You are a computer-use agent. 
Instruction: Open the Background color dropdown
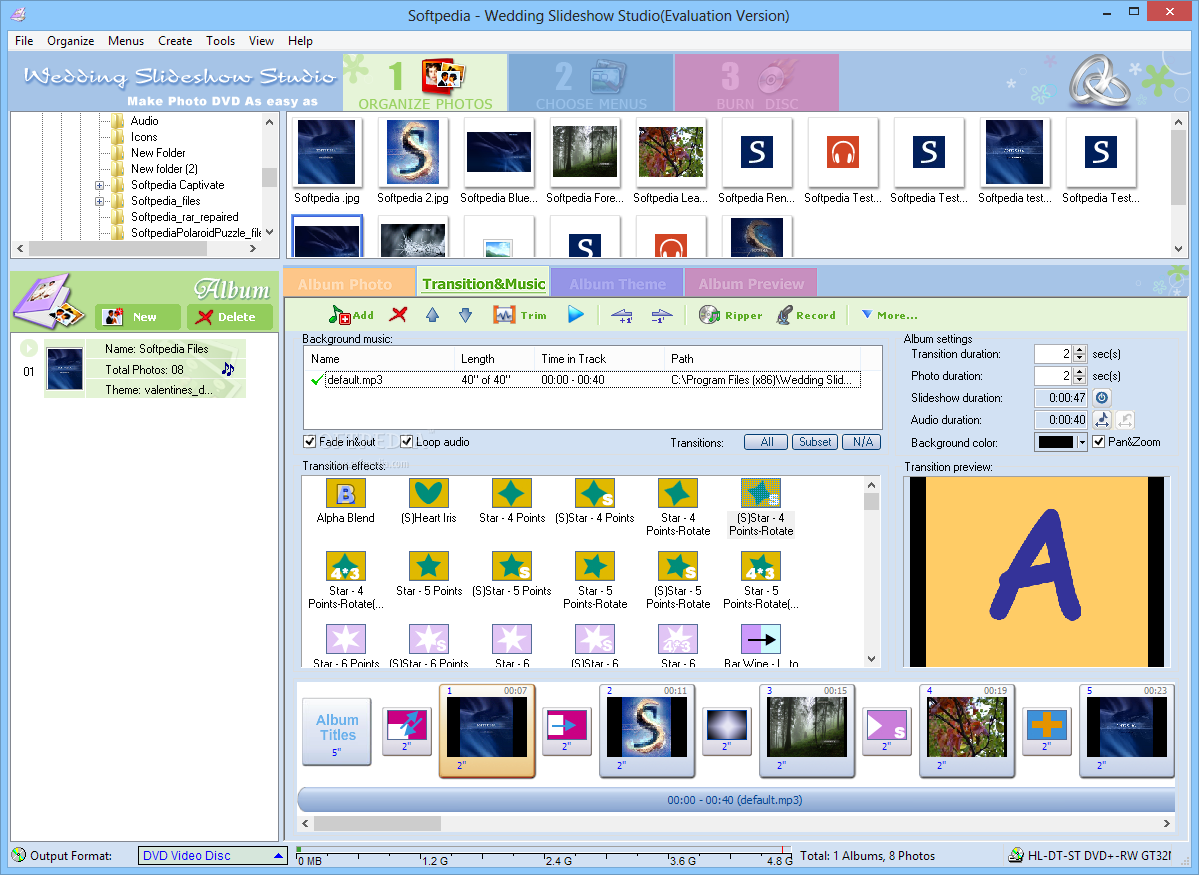point(1081,442)
